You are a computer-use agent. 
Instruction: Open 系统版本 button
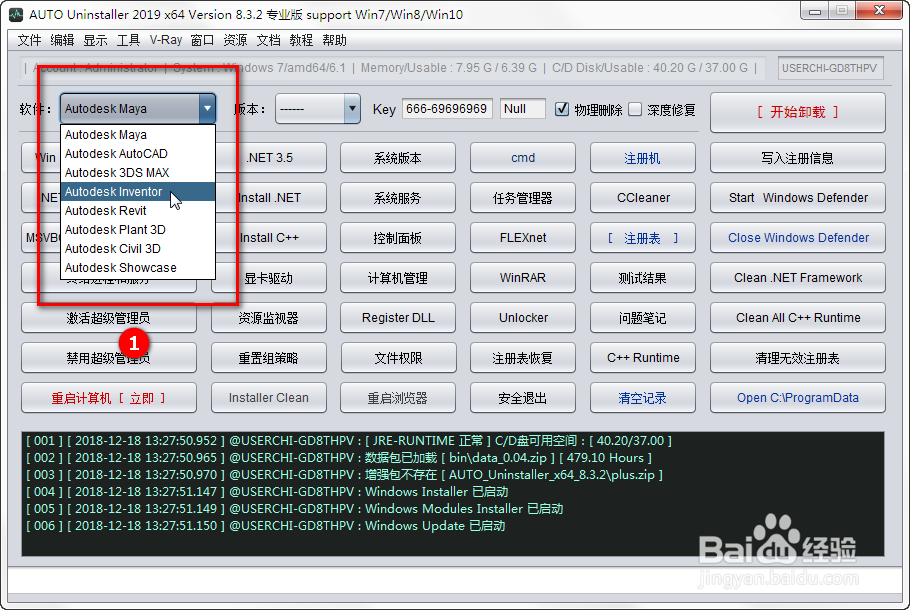[x=398, y=158]
